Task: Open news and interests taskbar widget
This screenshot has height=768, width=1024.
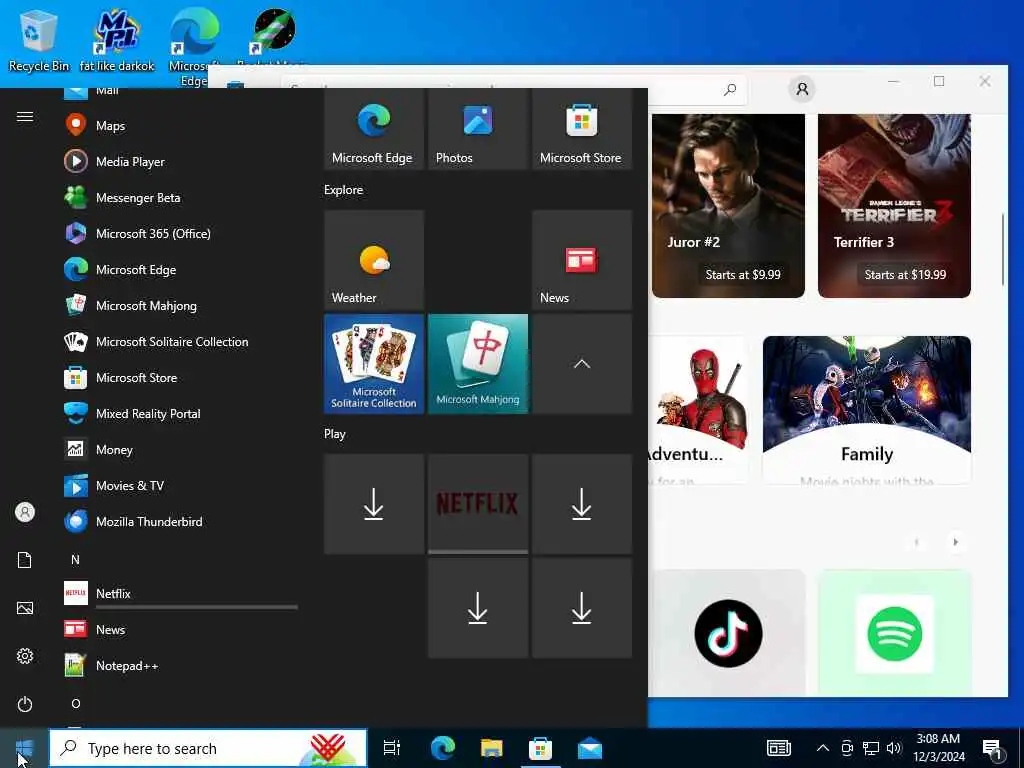Action: point(778,748)
